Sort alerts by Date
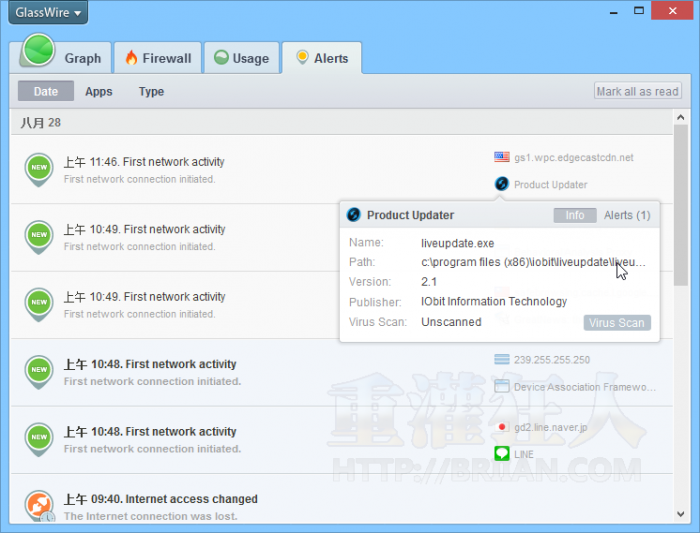This screenshot has height=533, width=700. click(46, 91)
